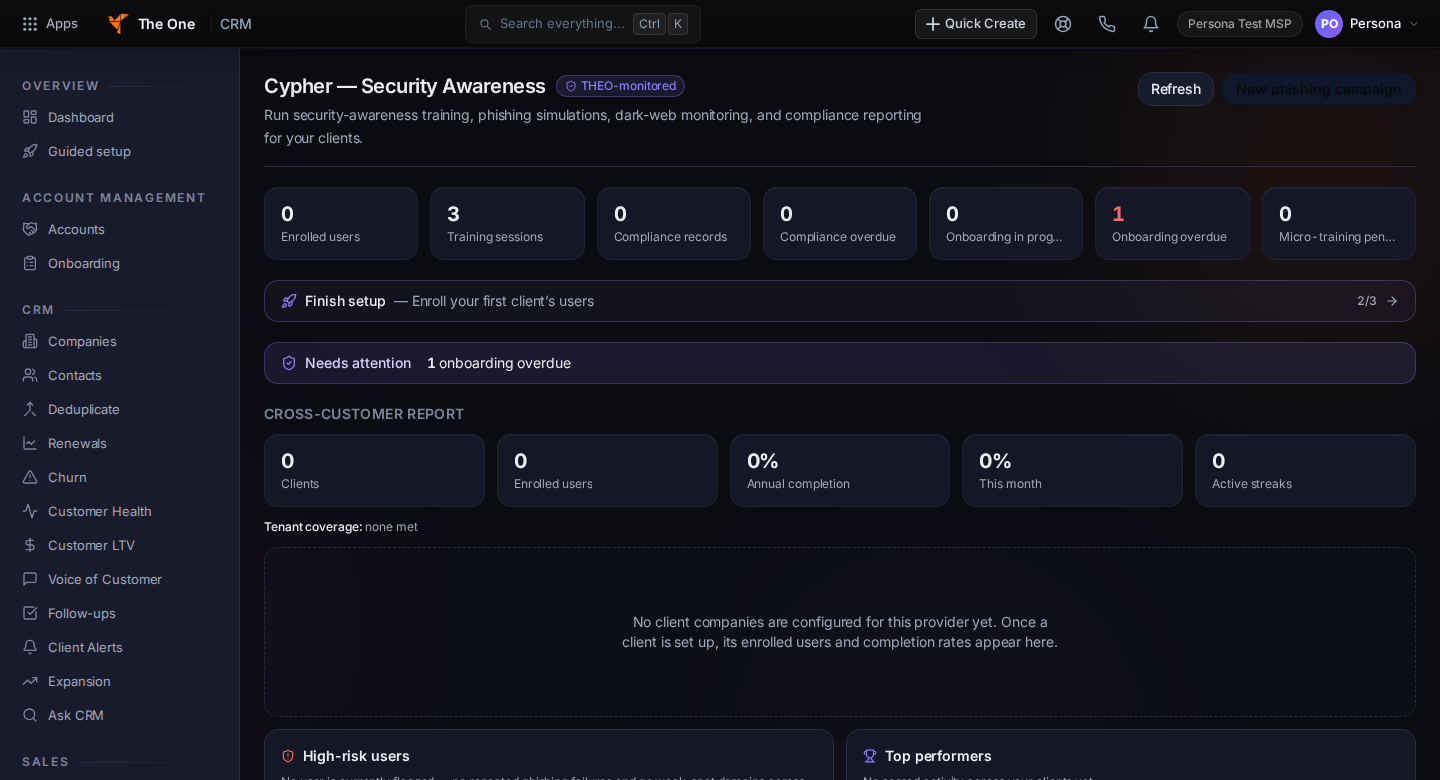Viewport: 1440px width, 780px height.
Task: Open the support lifebuoy icon
Action: [x=1063, y=24]
